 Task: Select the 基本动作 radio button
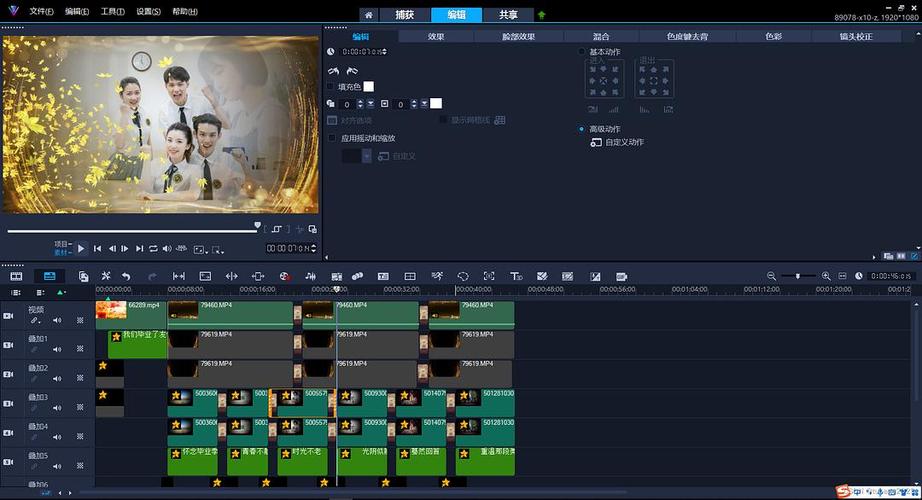pyautogui.click(x=582, y=51)
